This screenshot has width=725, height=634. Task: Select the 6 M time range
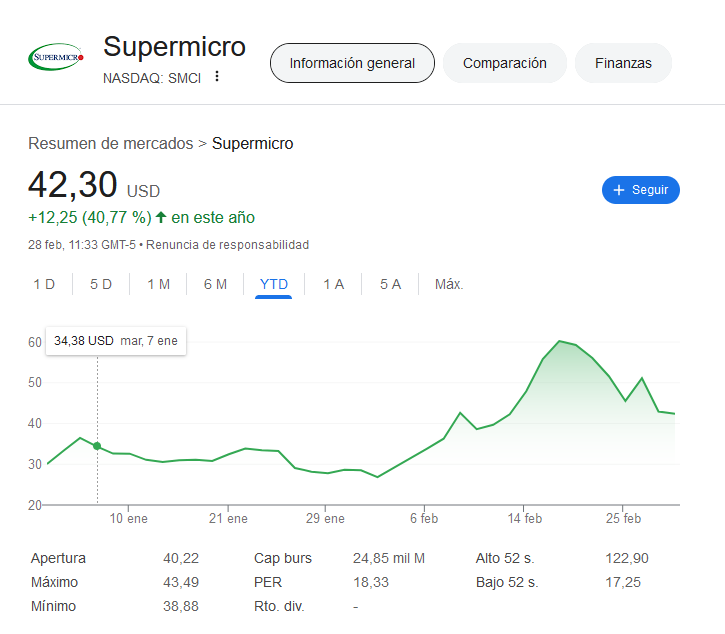(x=215, y=284)
